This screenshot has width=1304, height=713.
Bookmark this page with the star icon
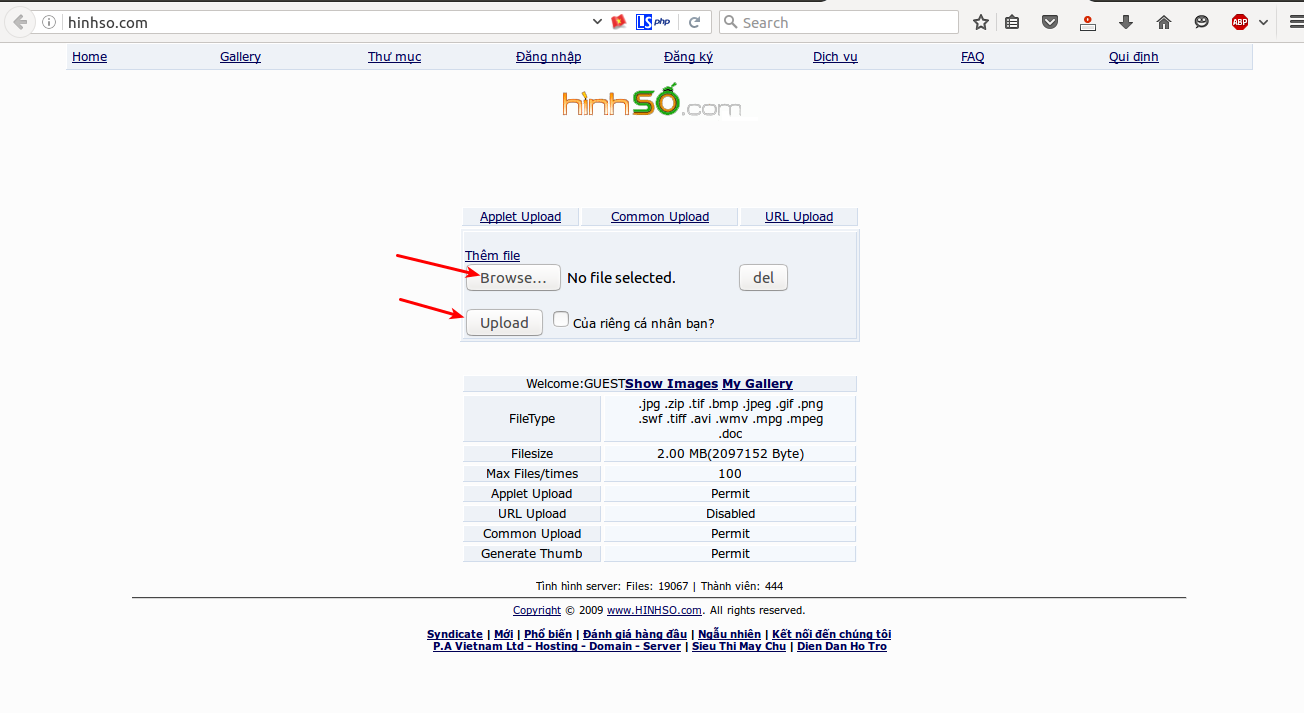(981, 22)
